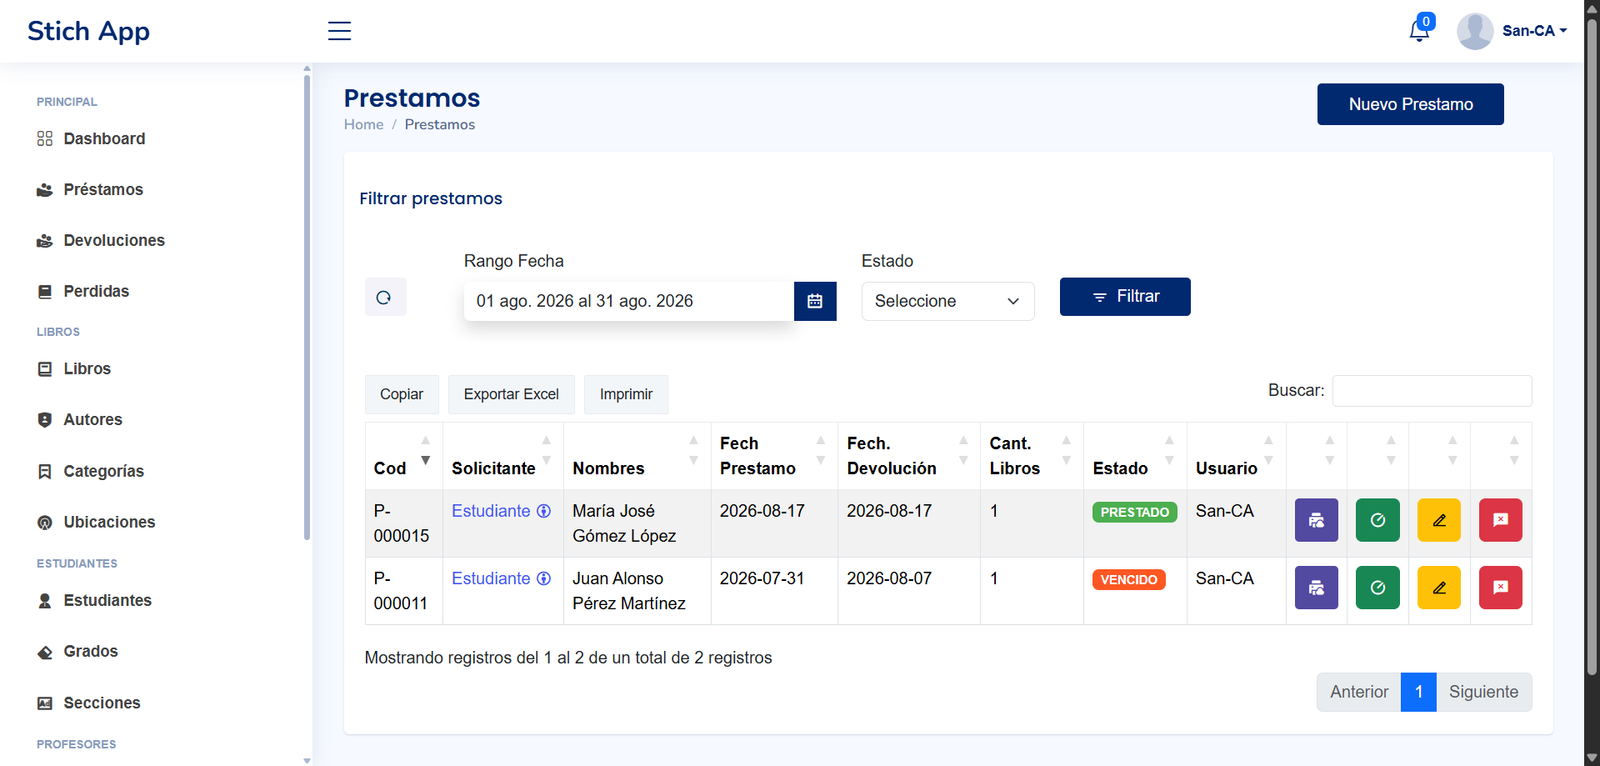Click the Nuevo Prestamo button
Screen dimensions: 1600x766
coord(1410,104)
